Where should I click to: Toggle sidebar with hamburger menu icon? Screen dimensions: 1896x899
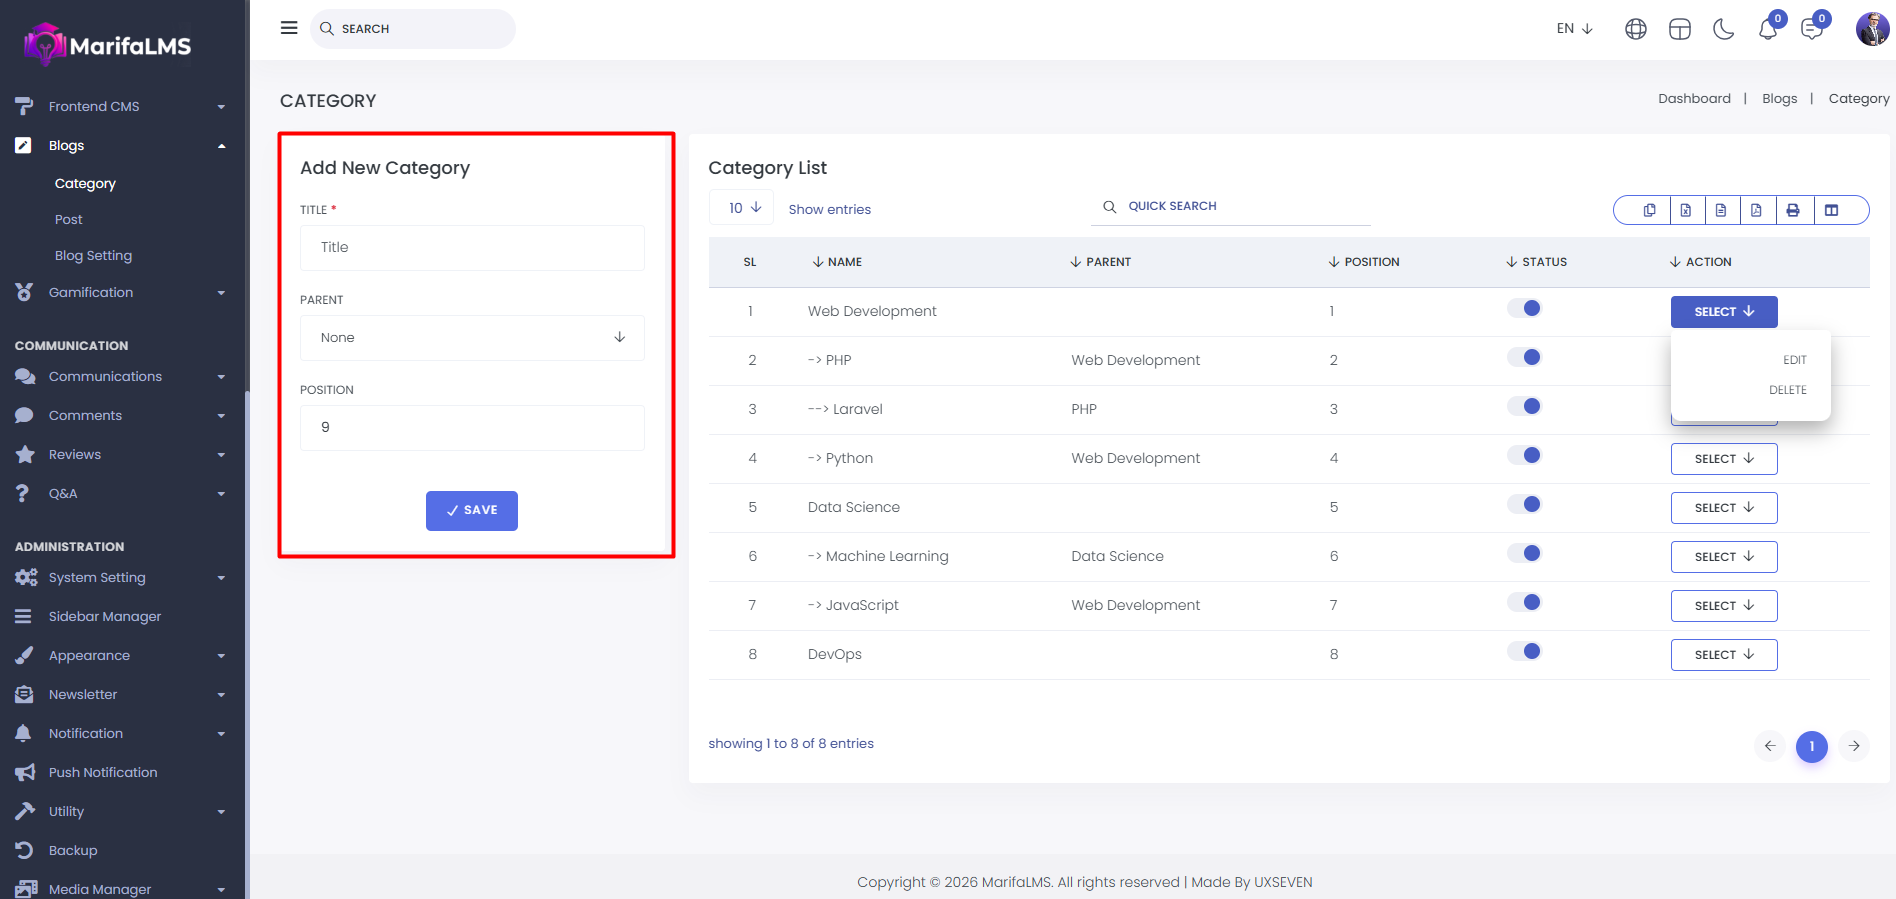(x=289, y=28)
